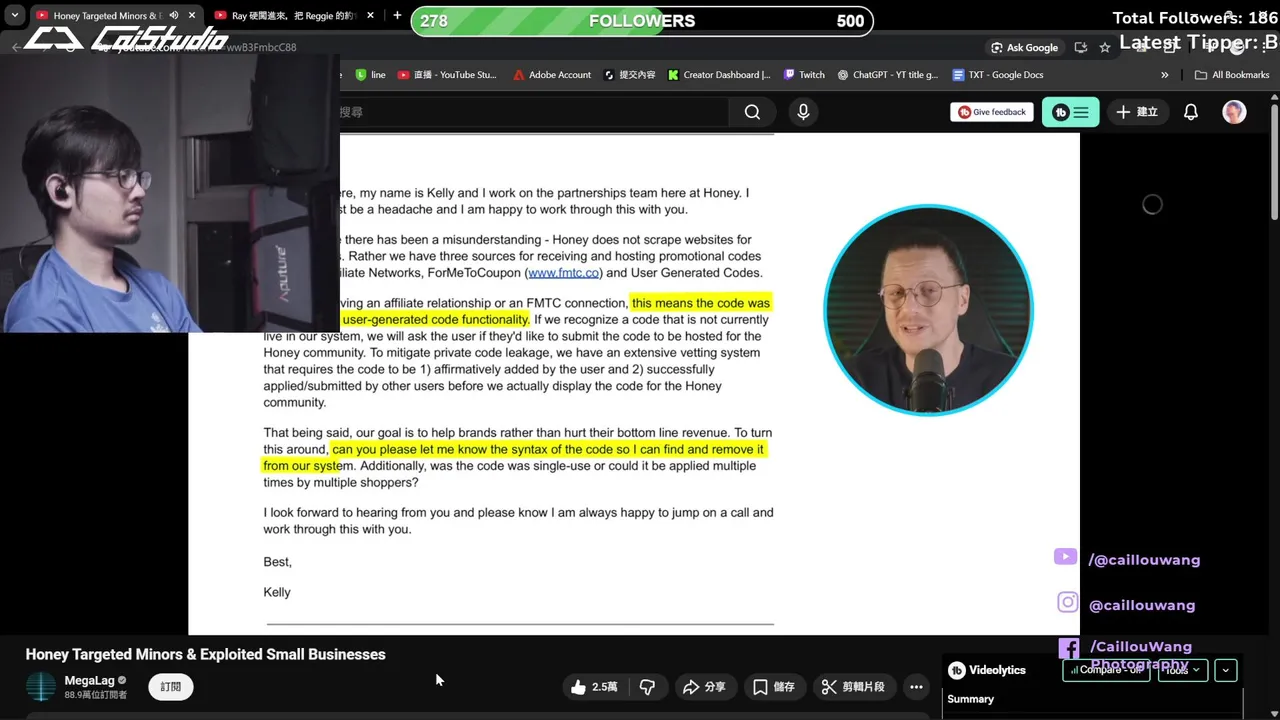Like the video with thumbs-up
The height and width of the screenshot is (720, 1280).
[594, 687]
